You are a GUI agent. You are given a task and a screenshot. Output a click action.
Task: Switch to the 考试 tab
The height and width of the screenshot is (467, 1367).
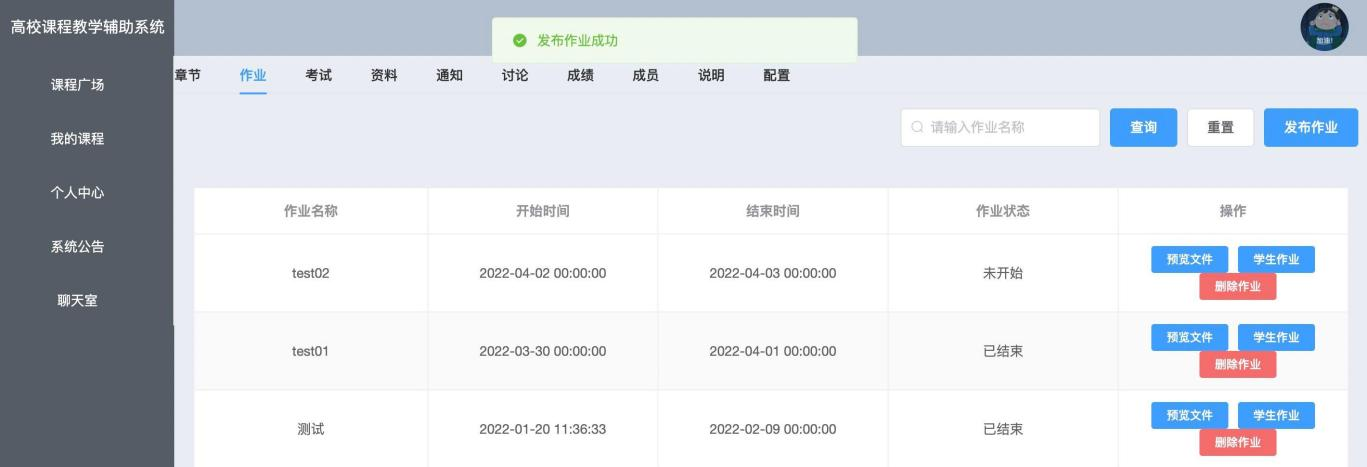[319, 75]
